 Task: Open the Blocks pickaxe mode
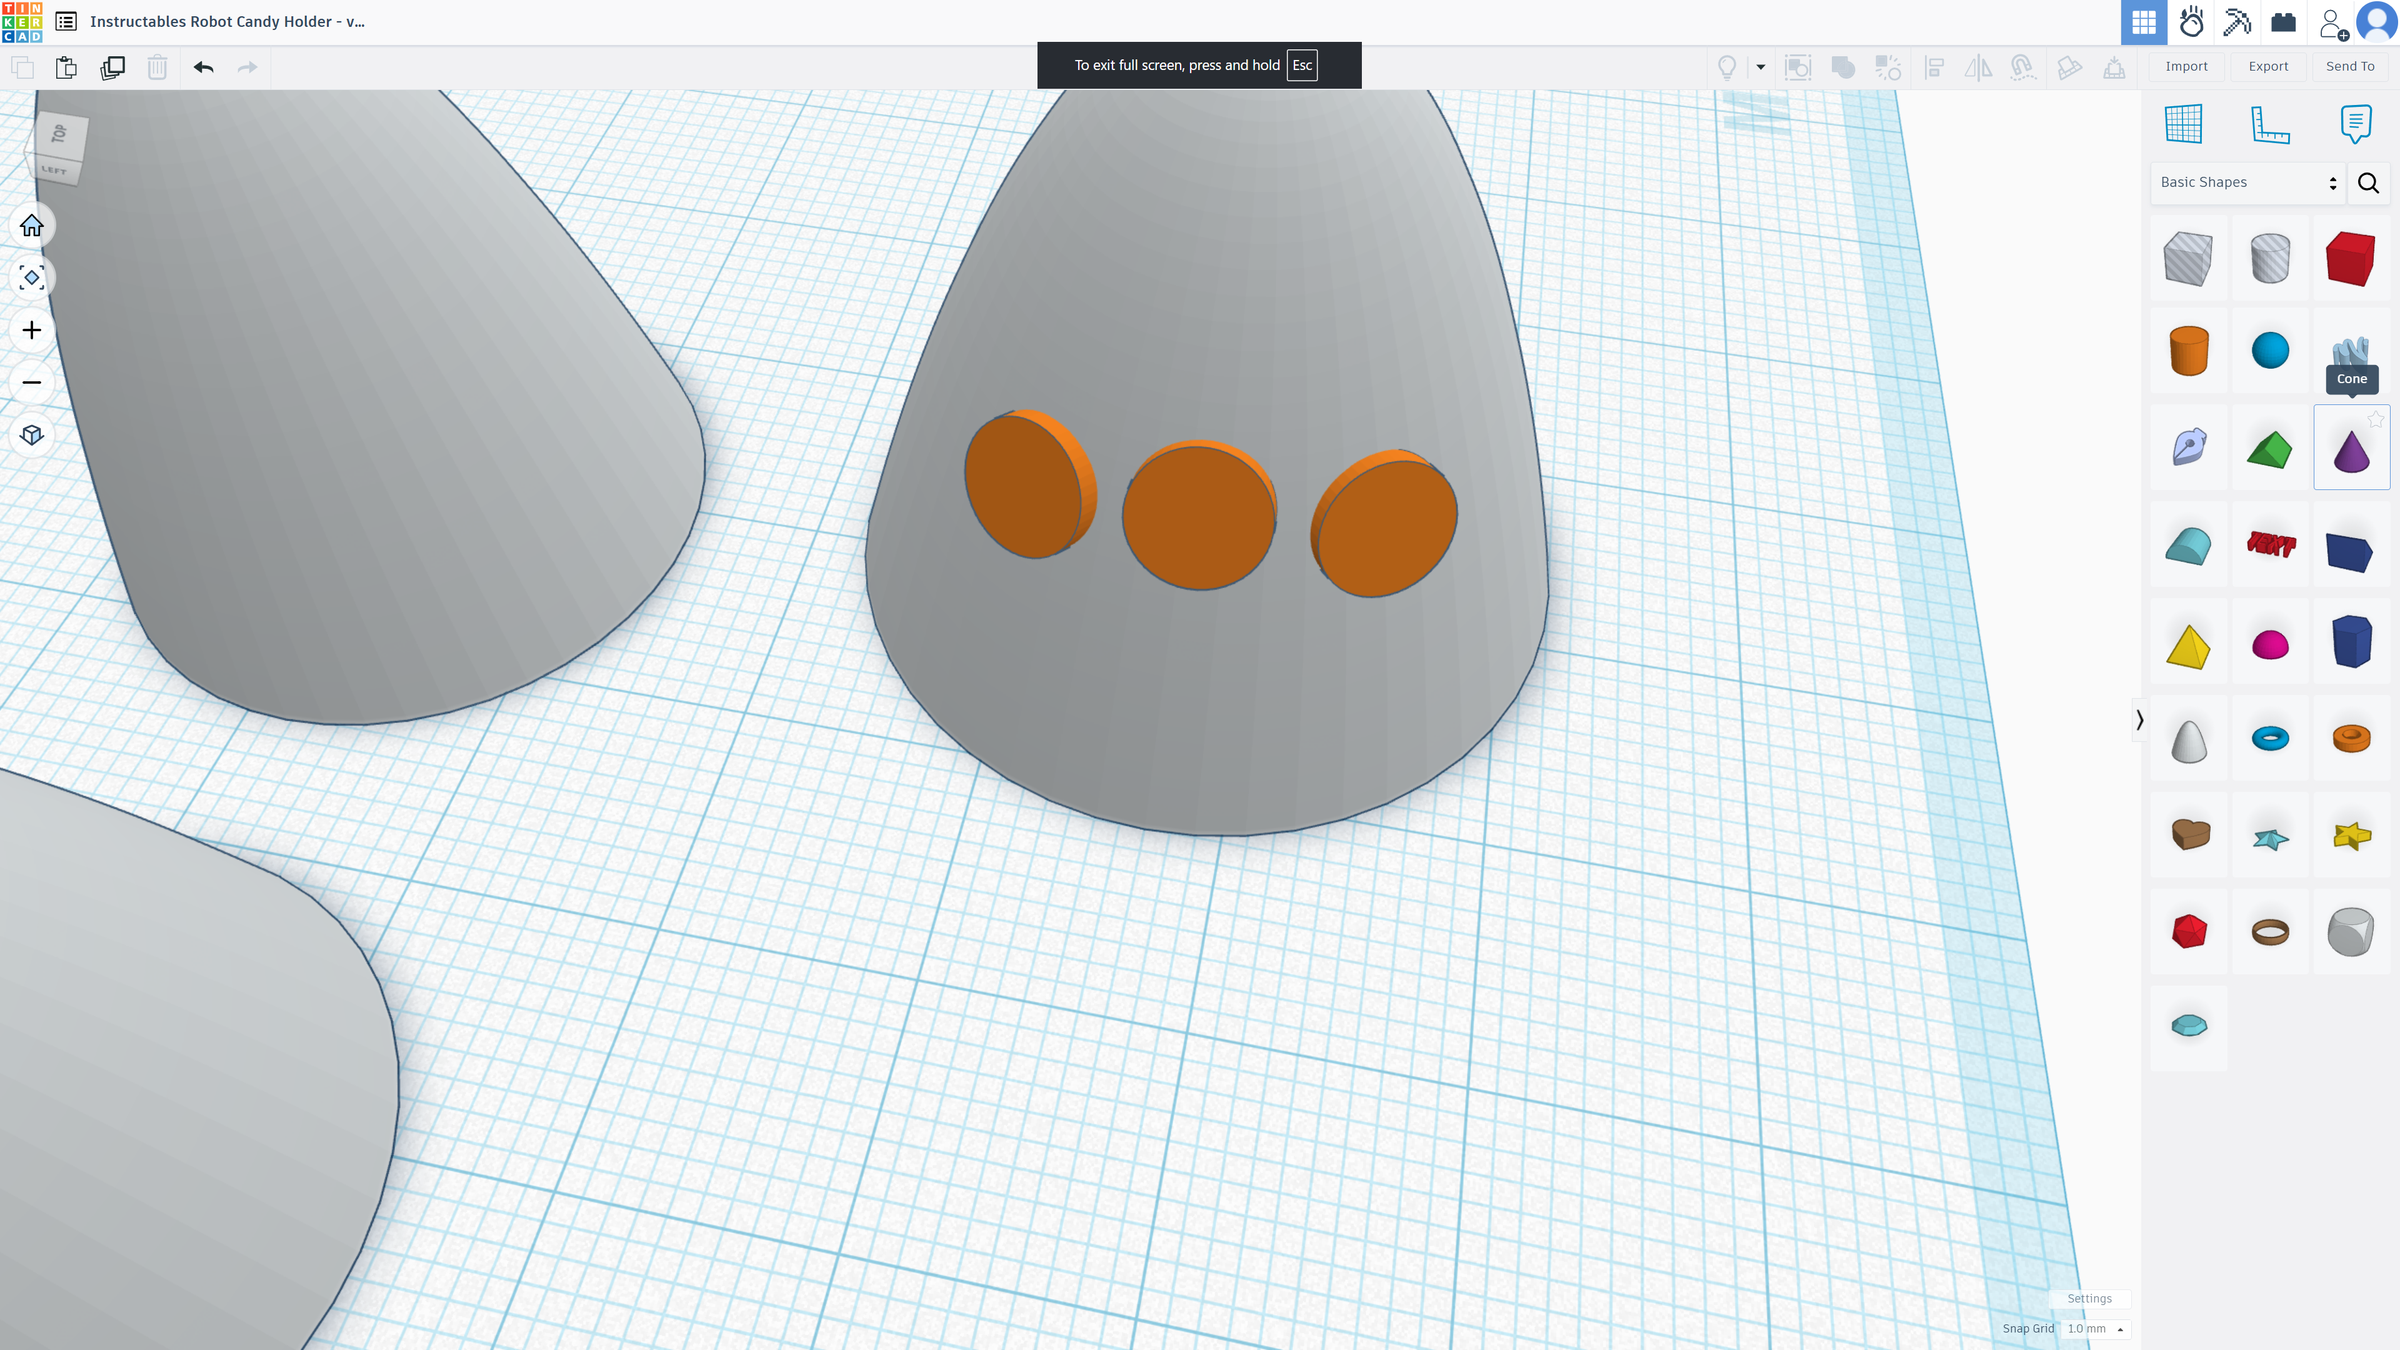[2237, 22]
